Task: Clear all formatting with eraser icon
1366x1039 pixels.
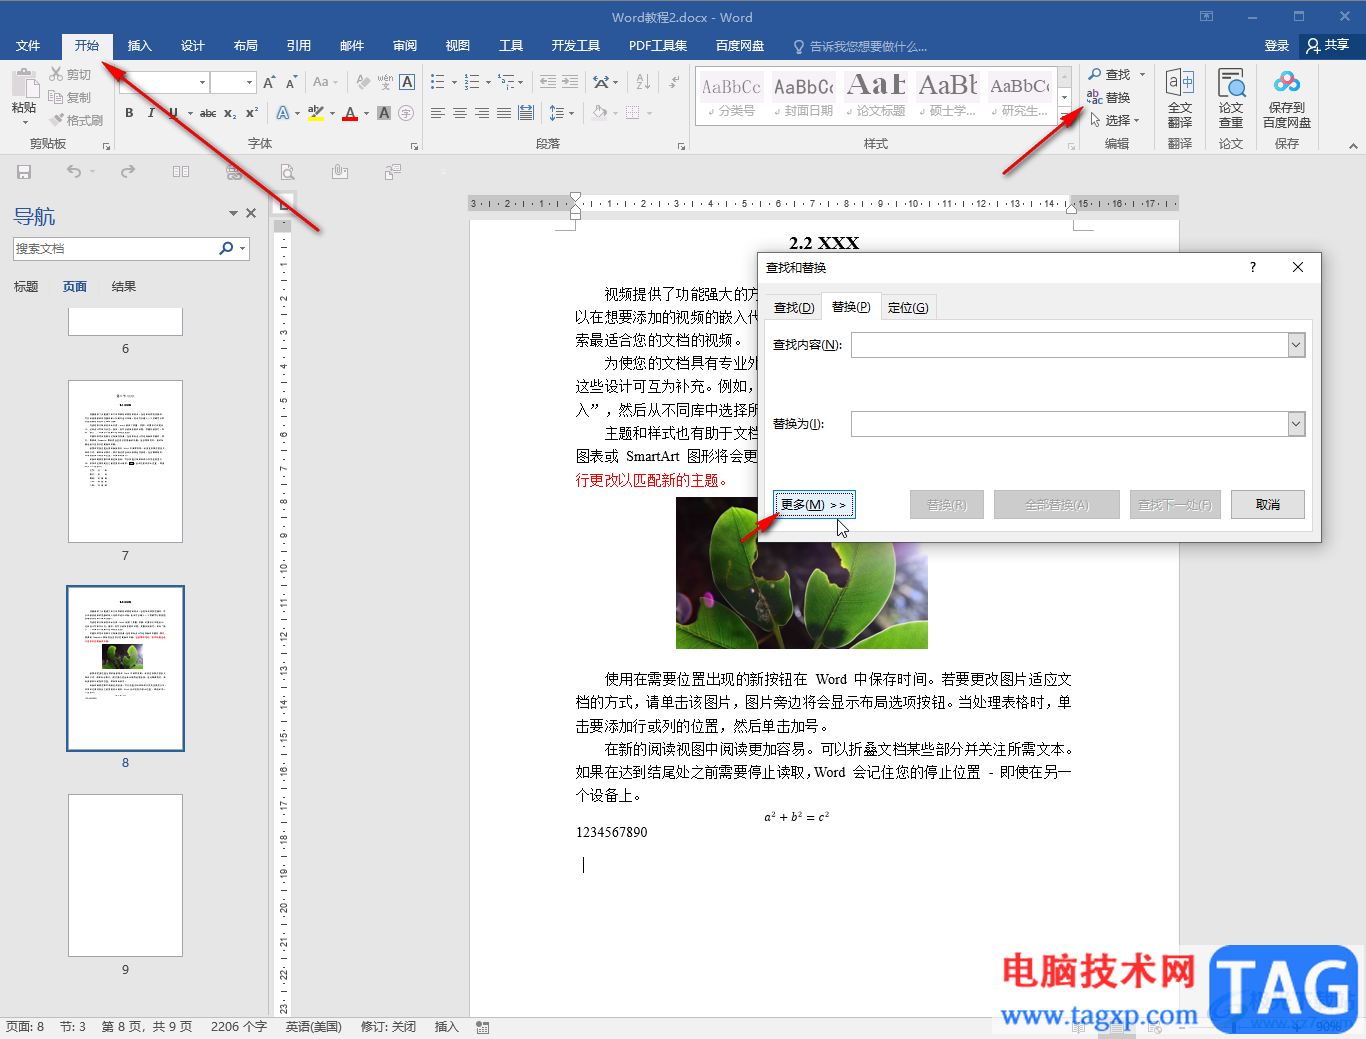Action: 363,82
